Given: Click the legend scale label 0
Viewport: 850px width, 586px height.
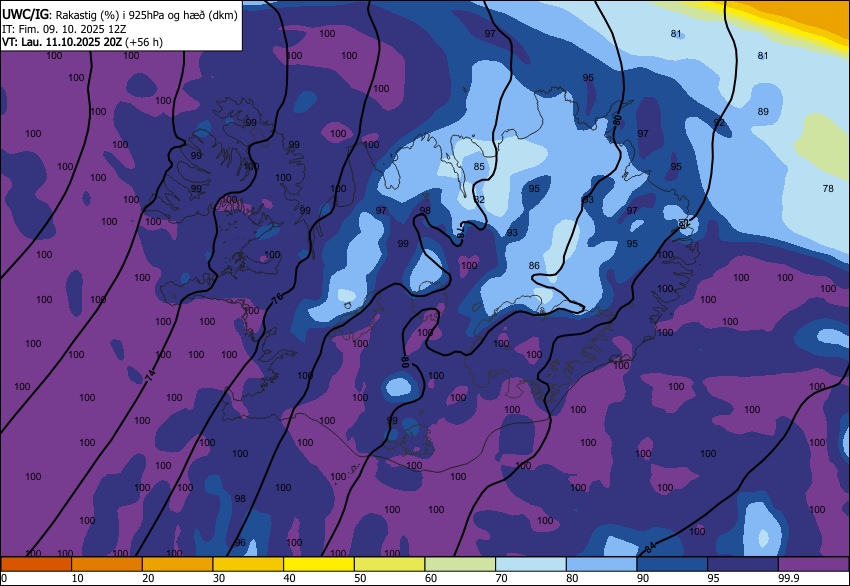Looking at the screenshot, I should coord(4,578).
